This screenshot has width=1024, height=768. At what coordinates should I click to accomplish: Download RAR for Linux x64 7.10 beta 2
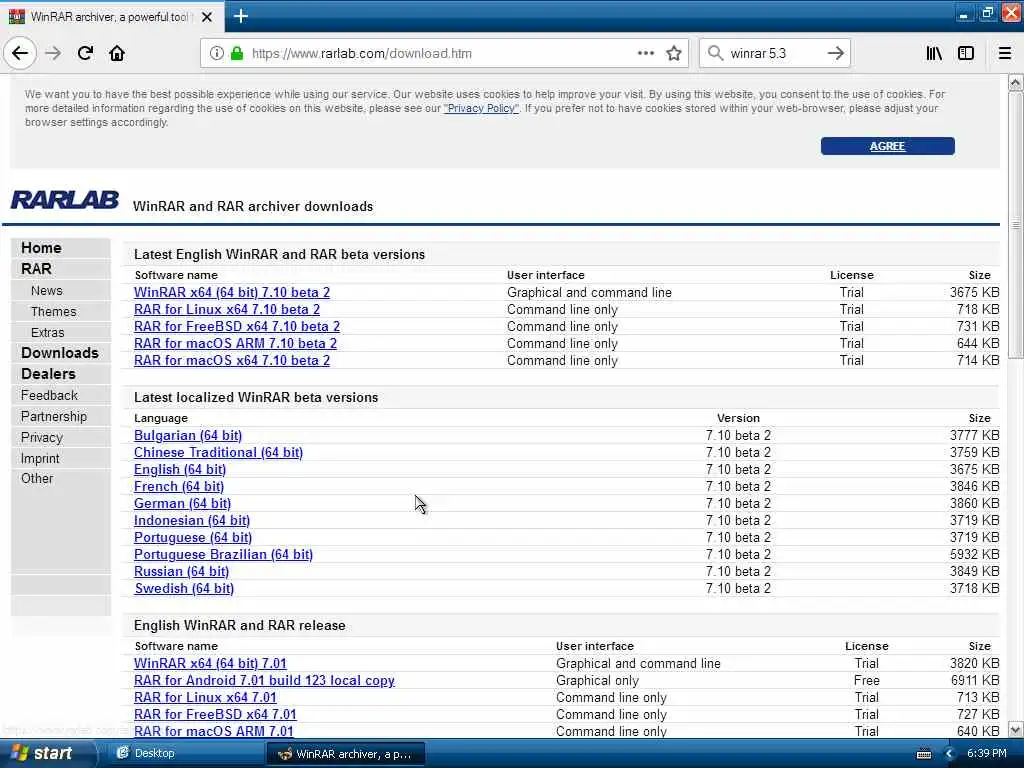click(227, 310)
